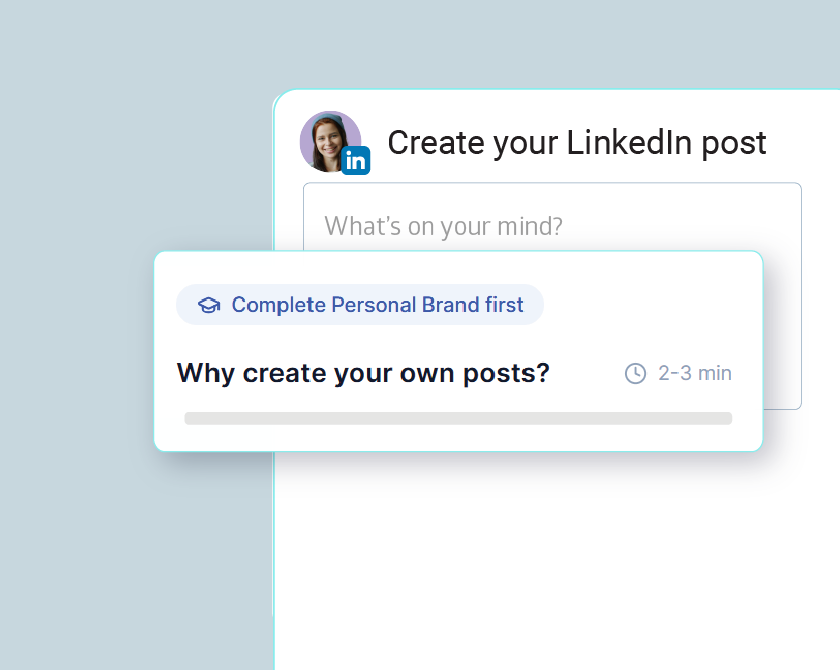Click the right end of the progress bar
Screen dimensions: 840x670
pos(727,418)
